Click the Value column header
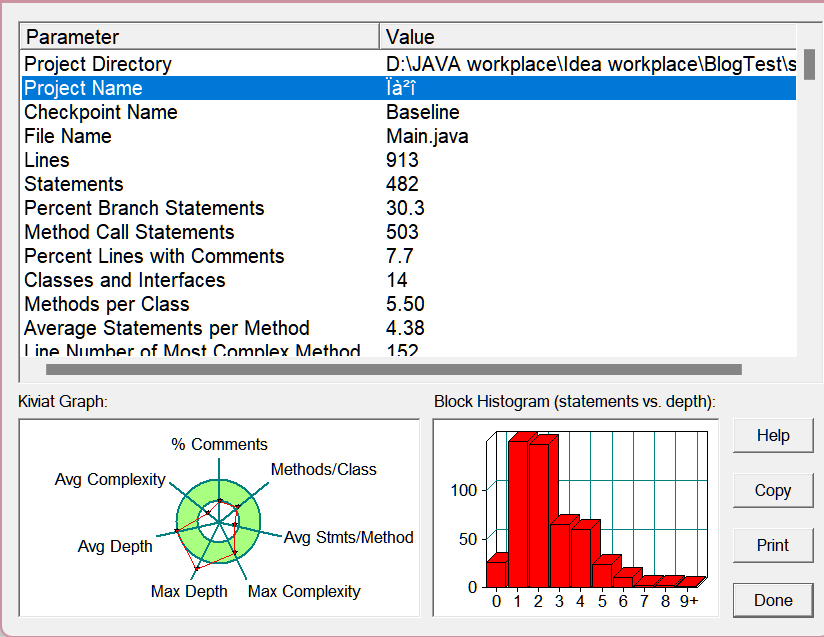 click(x=588, y=37)
